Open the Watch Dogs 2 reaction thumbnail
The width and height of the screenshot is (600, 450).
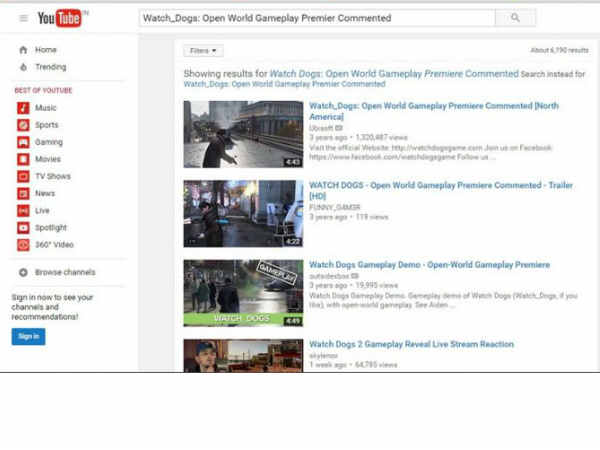click(243, 355)
